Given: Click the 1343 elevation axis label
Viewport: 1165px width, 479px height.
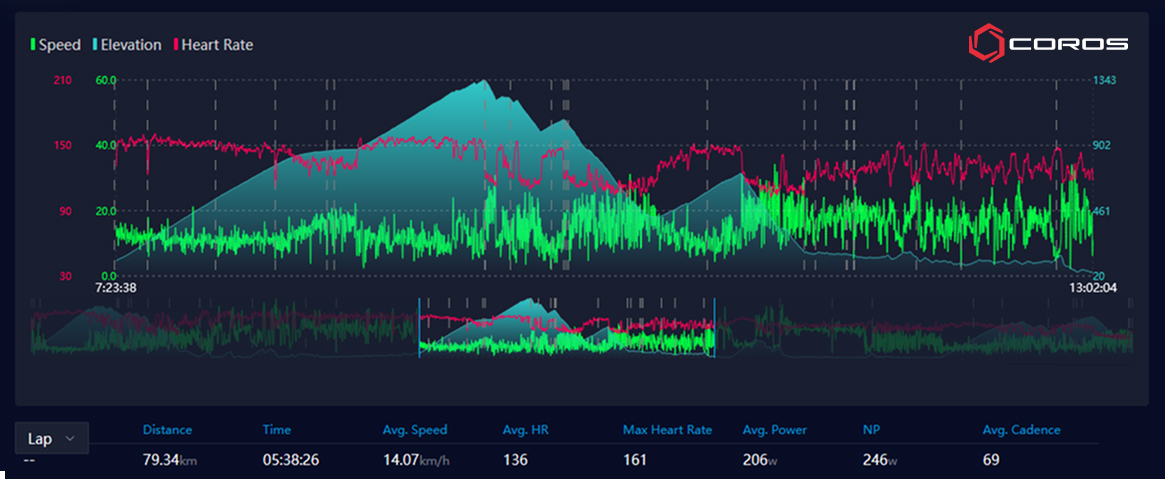Looking at the screenshot, I should [1103, 79].
